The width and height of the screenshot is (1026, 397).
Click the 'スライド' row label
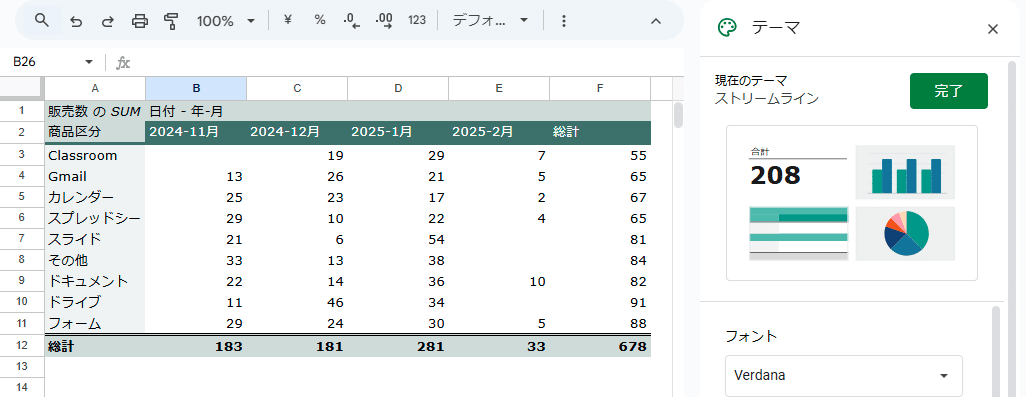pos(95,239)
